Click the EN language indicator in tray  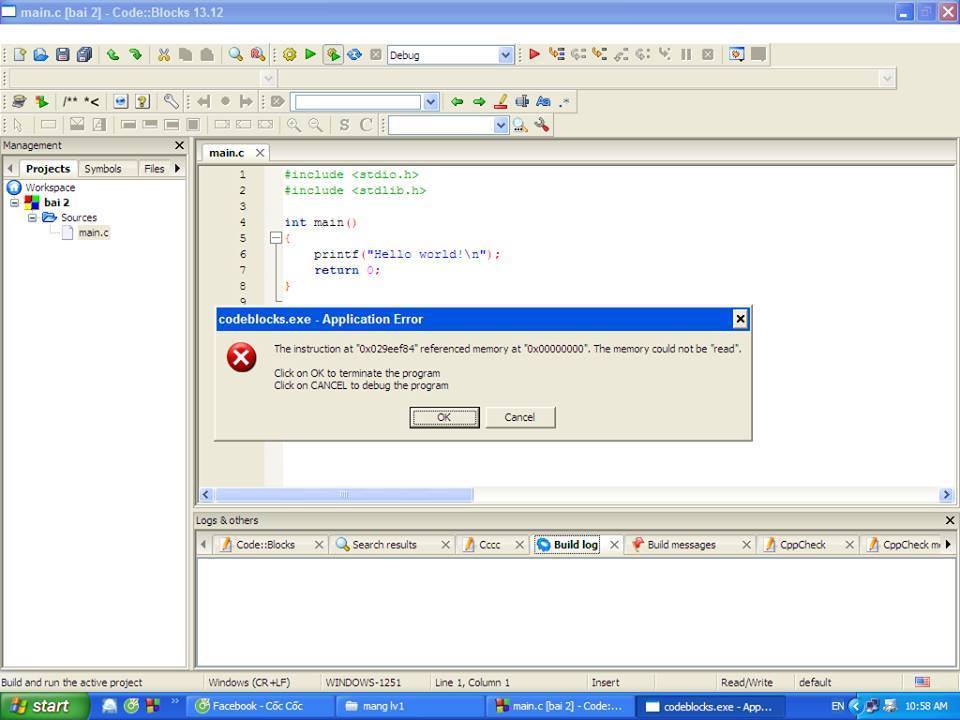click(837, 706)
